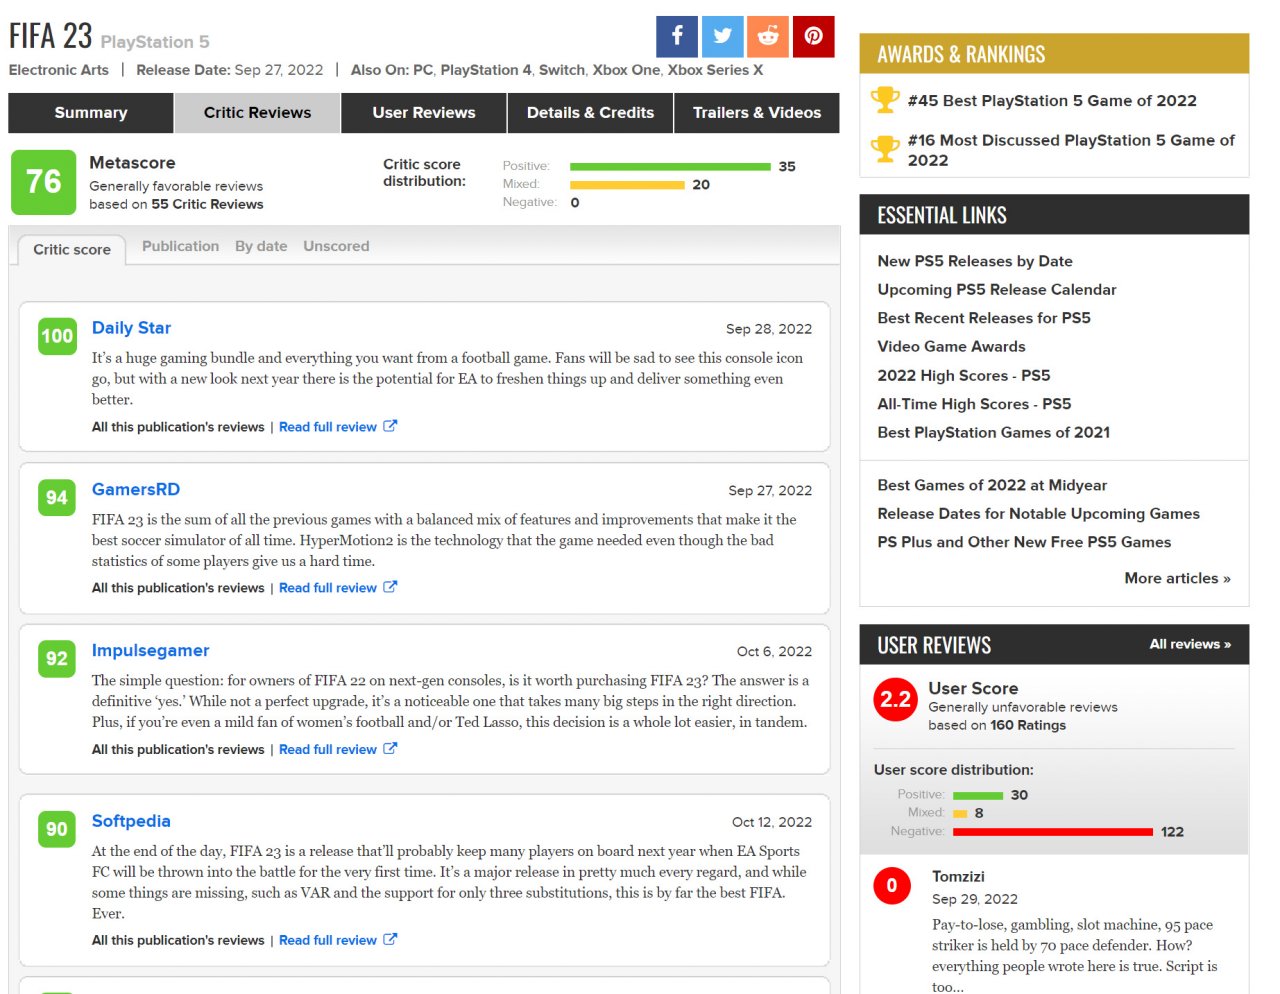Click external link icon on Impulsegamer review

coord(390,748)
